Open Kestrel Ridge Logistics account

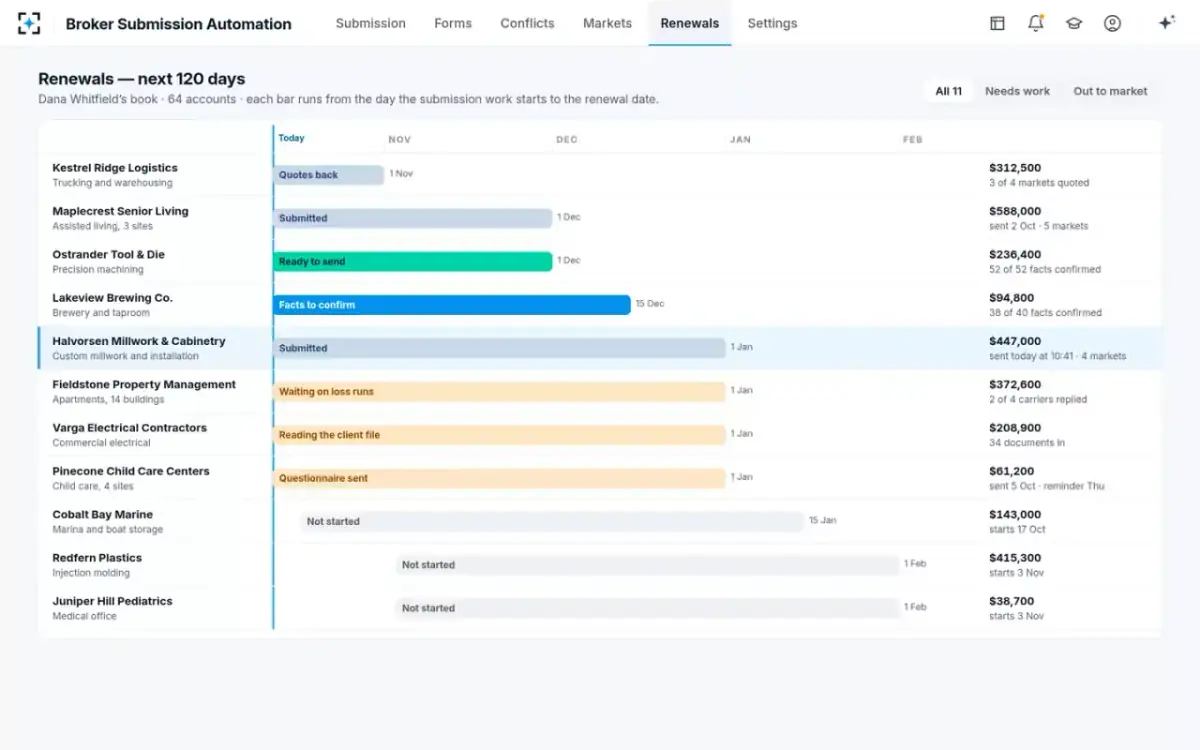tap(115, 168)
